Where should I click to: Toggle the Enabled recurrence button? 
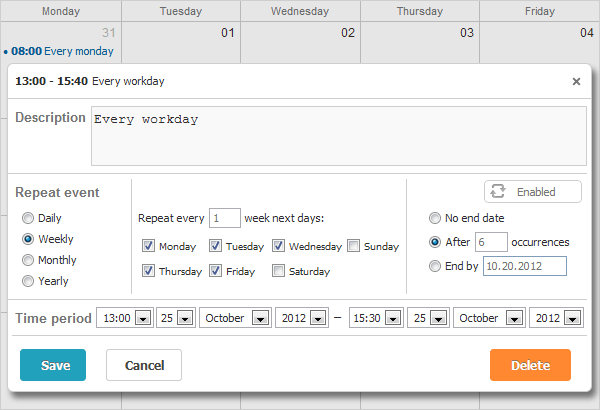point(533,191)
